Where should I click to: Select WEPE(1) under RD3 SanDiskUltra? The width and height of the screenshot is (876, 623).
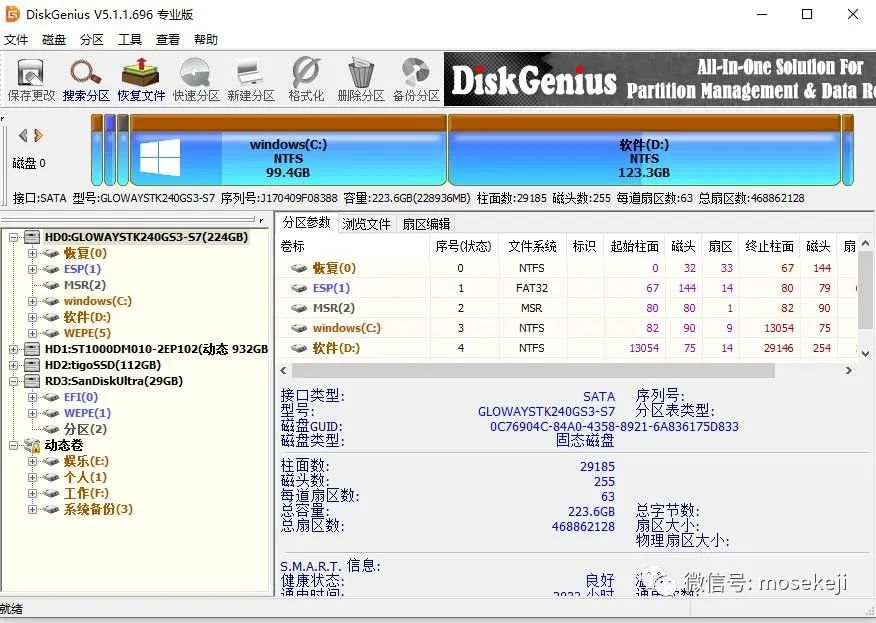(x=87, y=413)
